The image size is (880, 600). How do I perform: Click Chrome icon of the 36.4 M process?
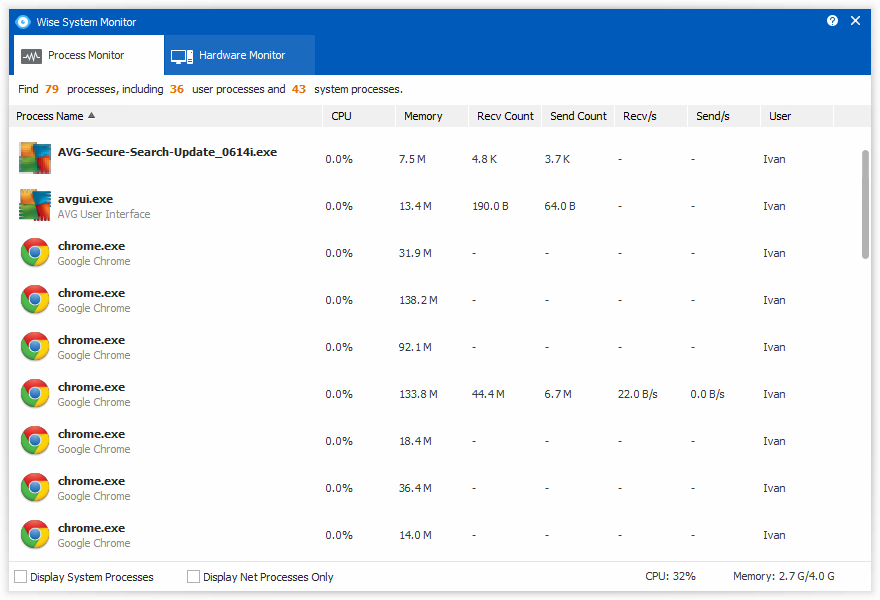(35, 488)
